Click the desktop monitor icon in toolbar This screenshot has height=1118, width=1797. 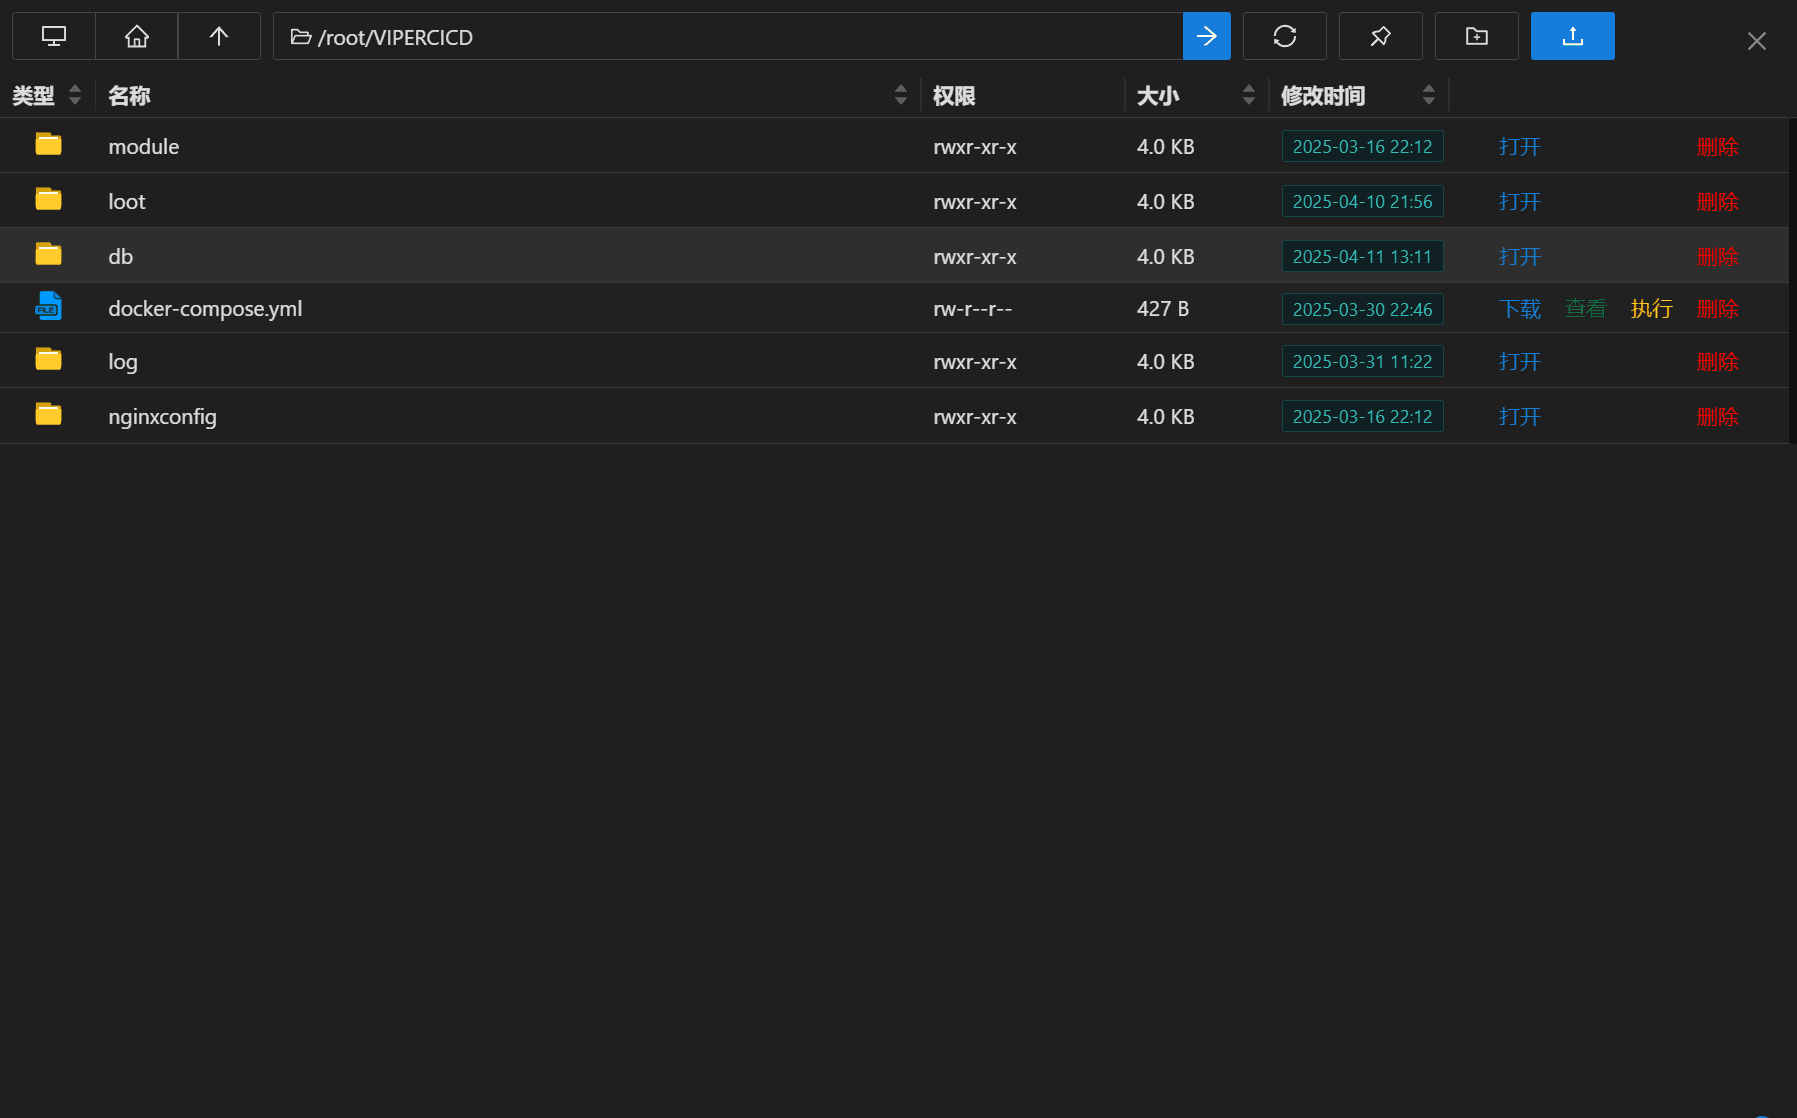tap(54, 36)
